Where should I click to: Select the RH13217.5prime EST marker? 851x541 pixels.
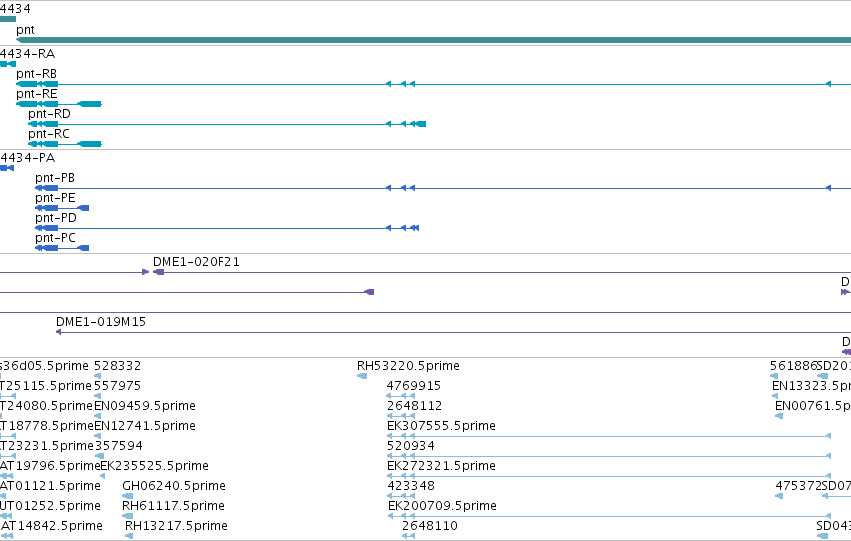click(x=129, y=536)
